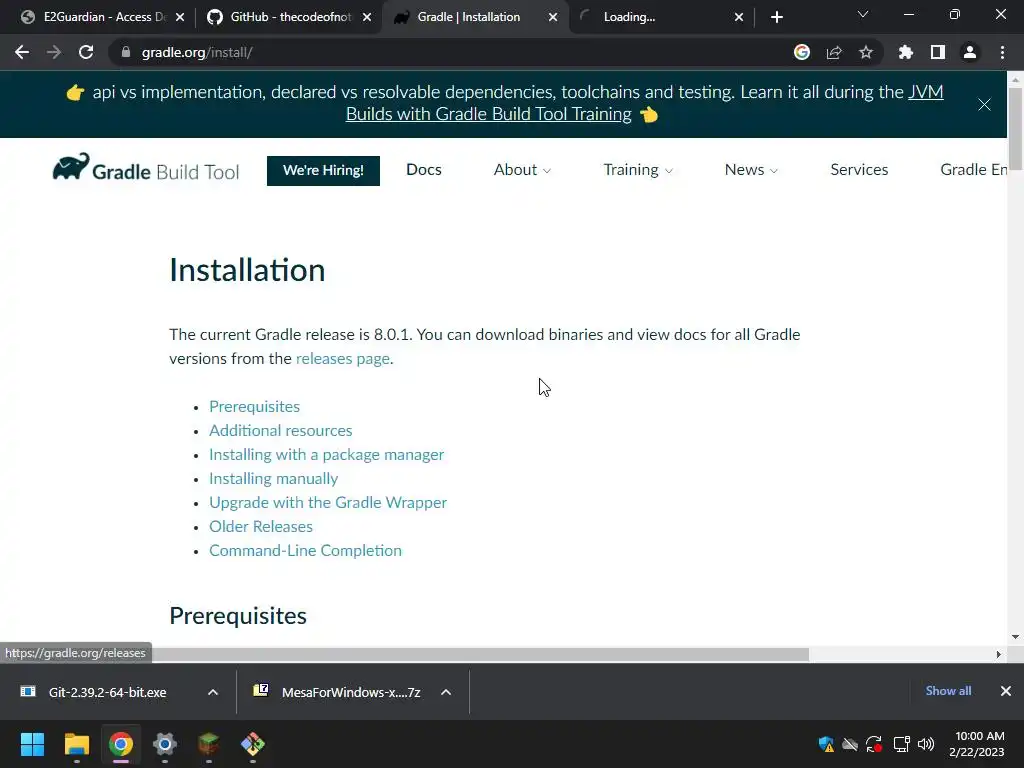This screenshot has height=768, width=1024.
Task: Open the clock and date panel
Action: tap(979, 744)
